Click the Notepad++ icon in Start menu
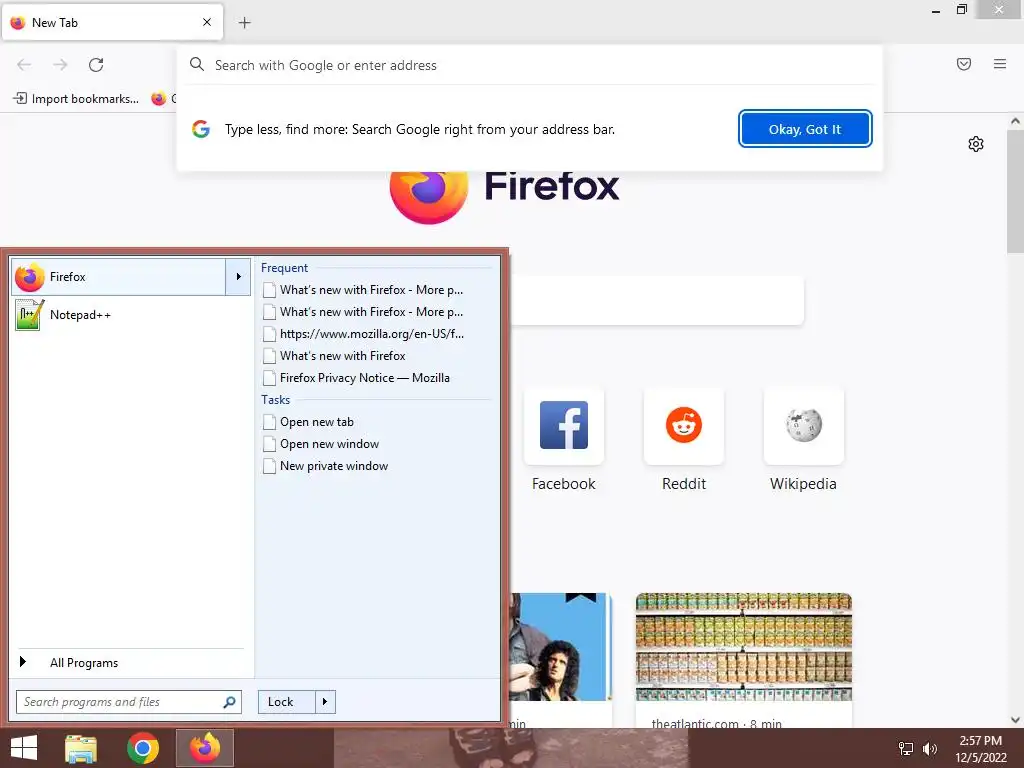 click(30, 315)
